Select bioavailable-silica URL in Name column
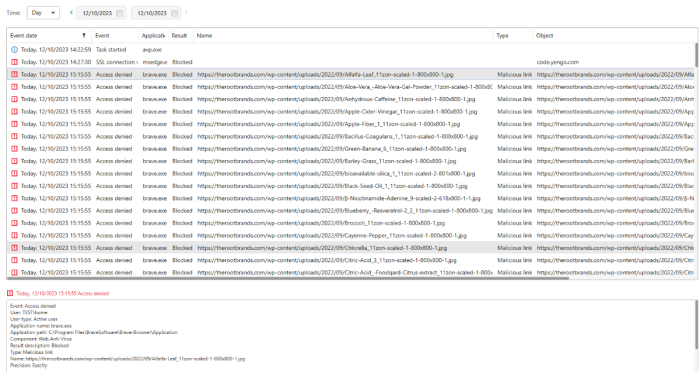 click(336, 174)
